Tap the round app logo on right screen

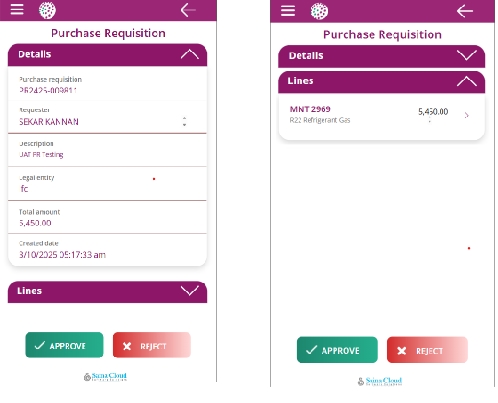click(319, 11)
